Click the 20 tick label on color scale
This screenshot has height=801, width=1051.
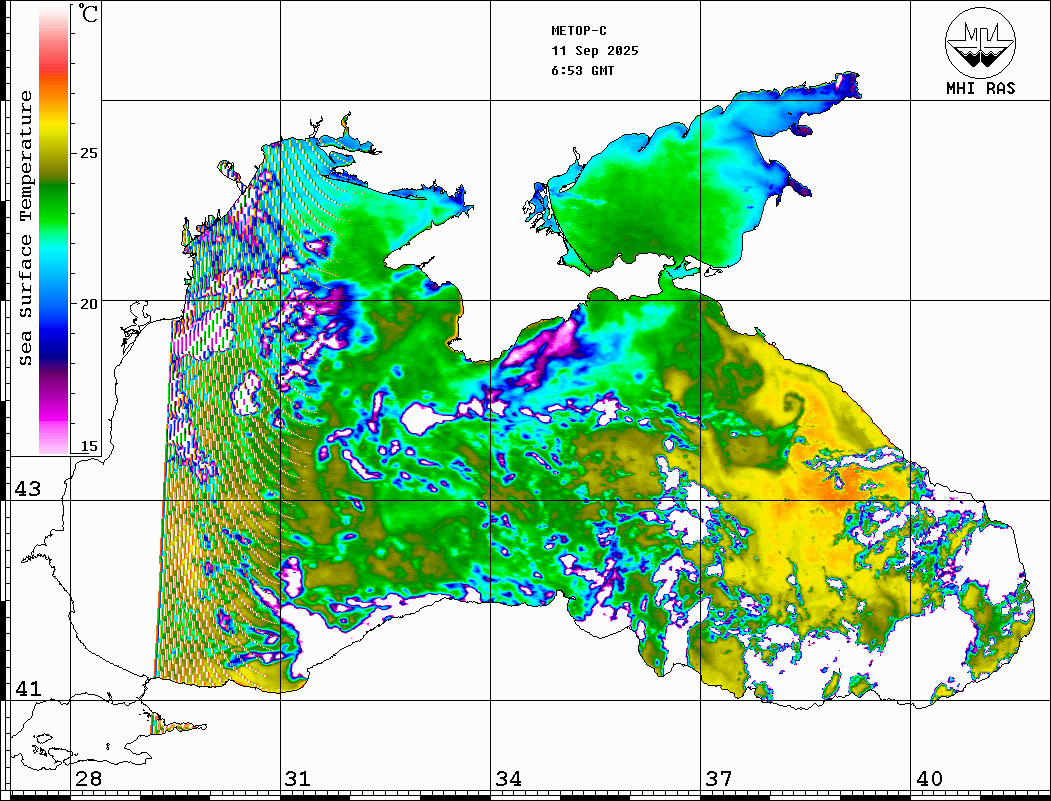click(89, 303)
